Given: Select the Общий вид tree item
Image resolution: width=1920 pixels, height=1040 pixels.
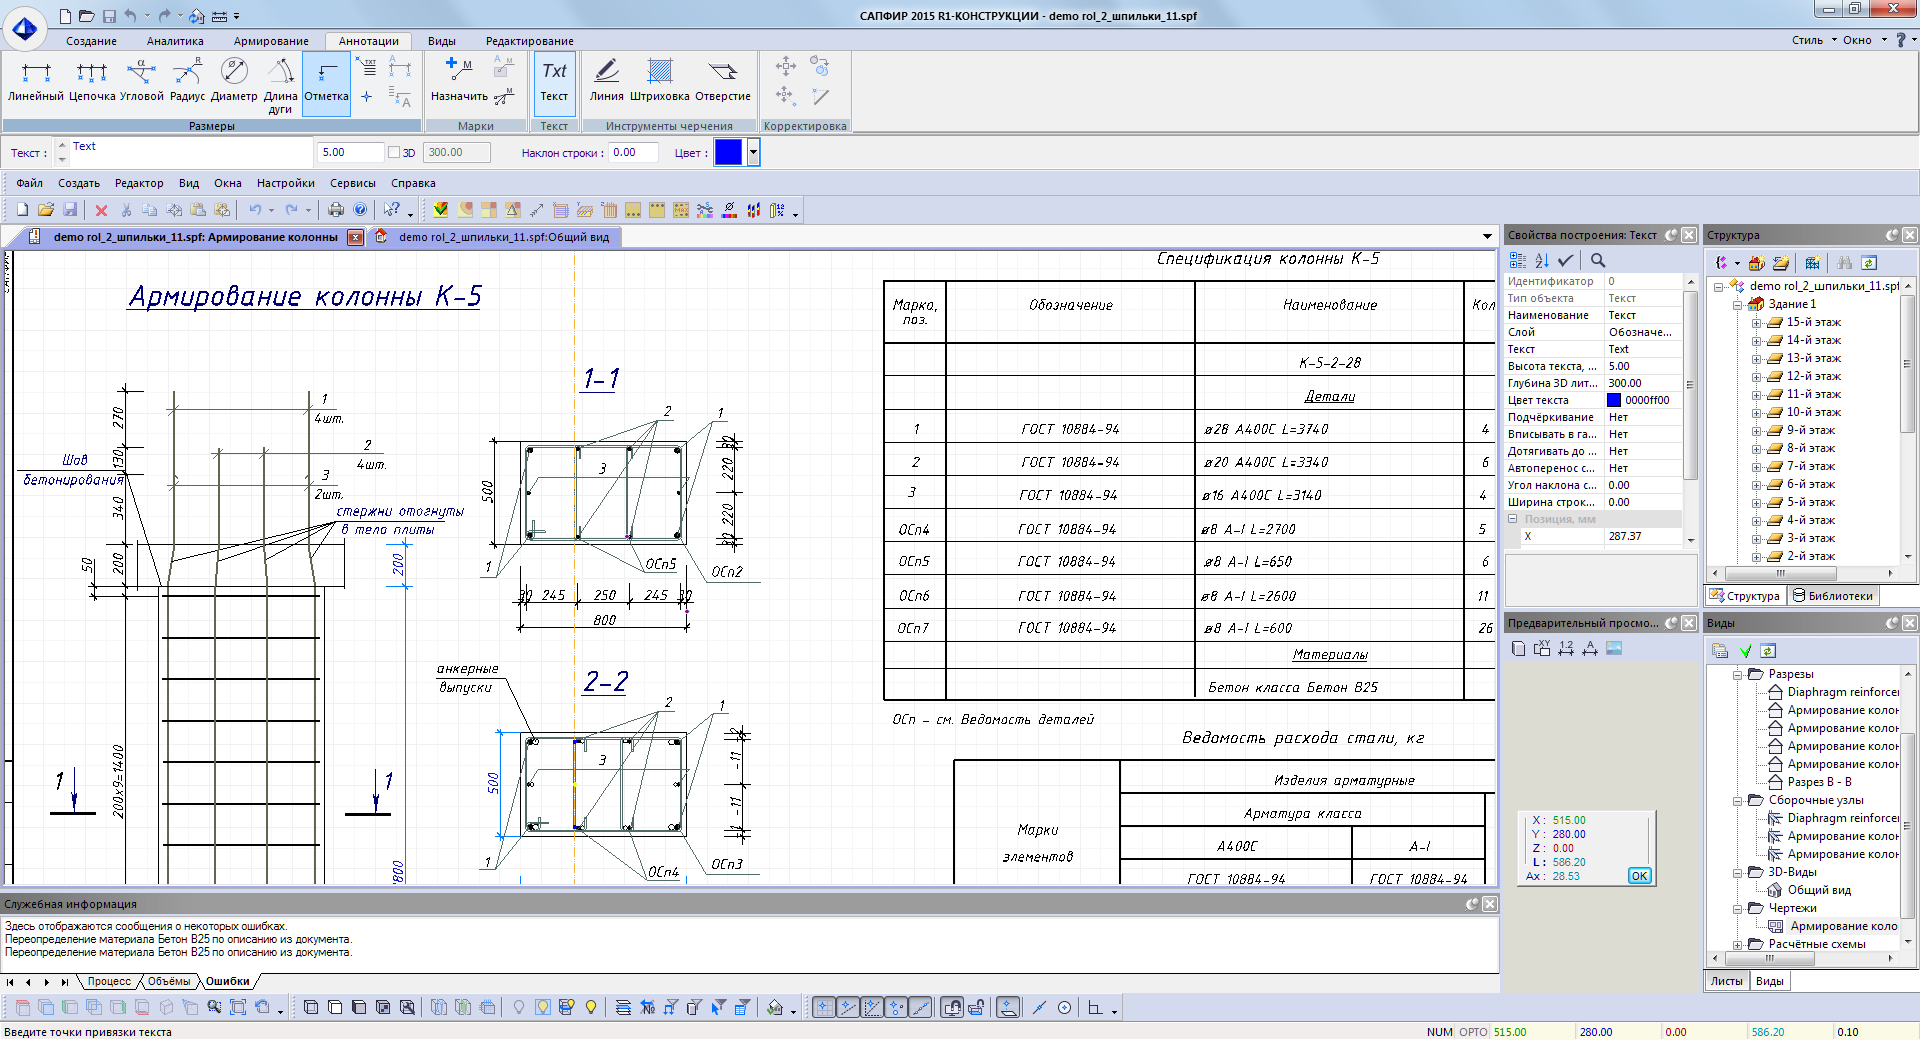Looking at the screenshot, I should point(1818,890).
